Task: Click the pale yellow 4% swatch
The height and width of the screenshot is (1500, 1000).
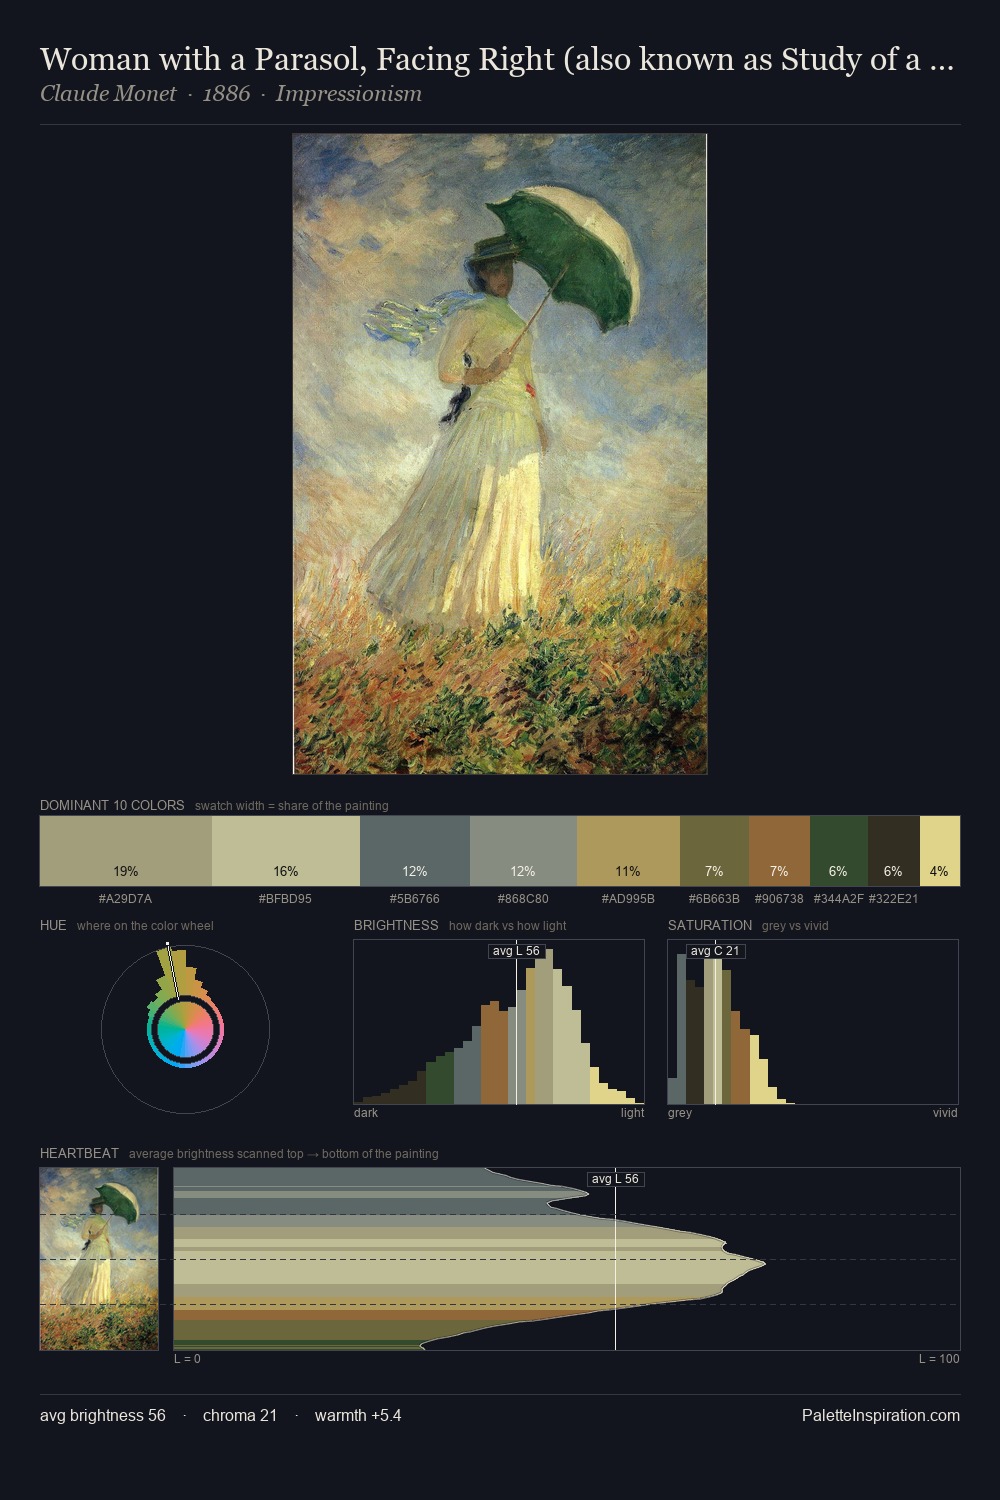Action: point(940,851)
